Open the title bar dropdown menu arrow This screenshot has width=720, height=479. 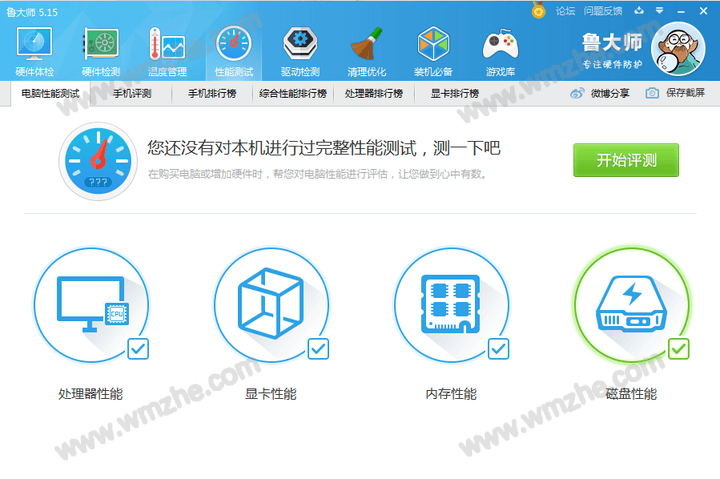(638, 11)
